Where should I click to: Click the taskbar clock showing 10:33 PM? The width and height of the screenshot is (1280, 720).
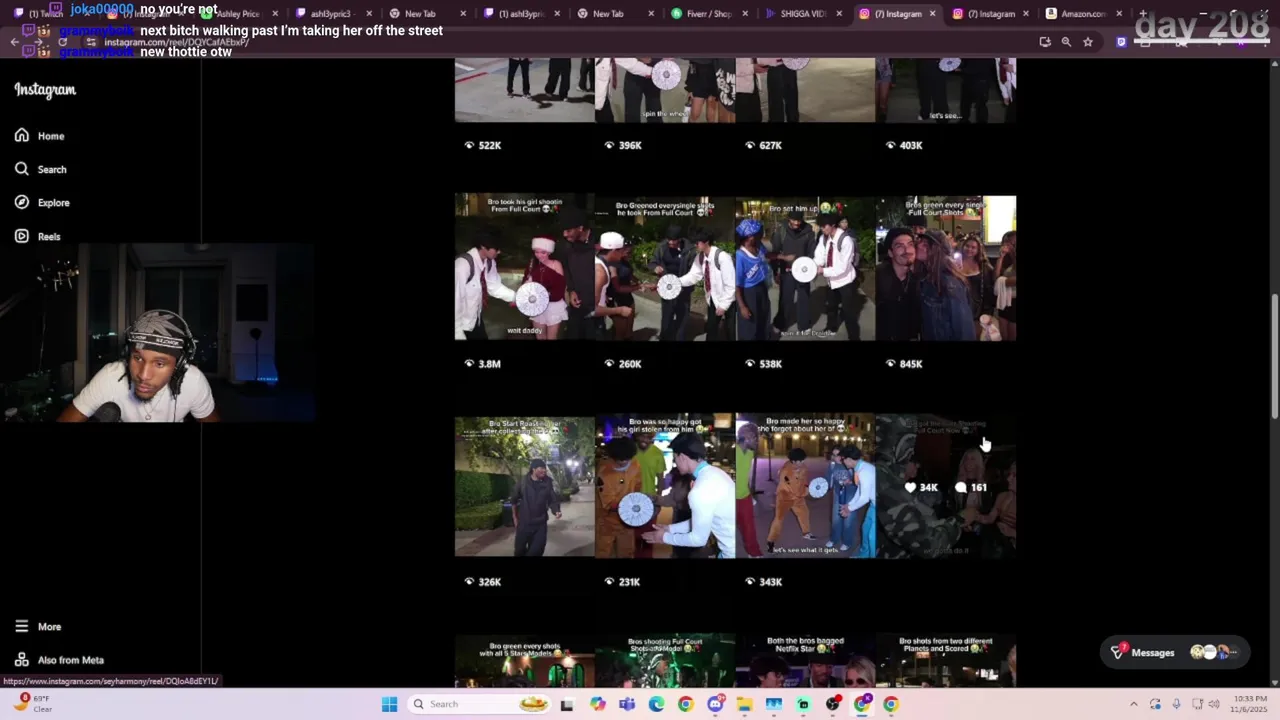pos(1250,704)
